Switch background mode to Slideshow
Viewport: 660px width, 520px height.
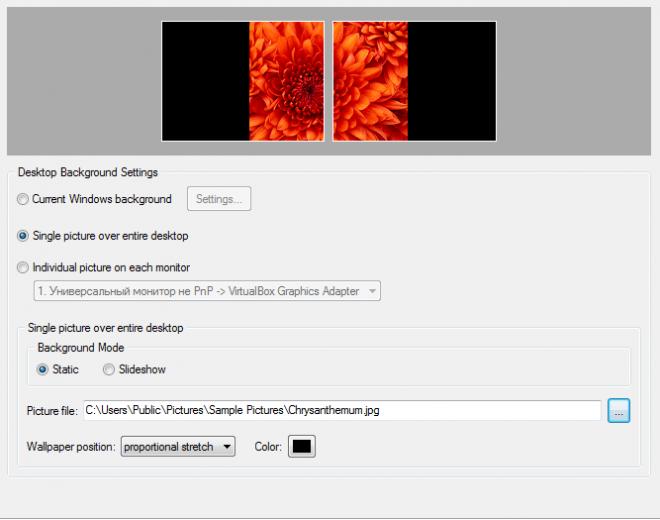tap(109, 369)
